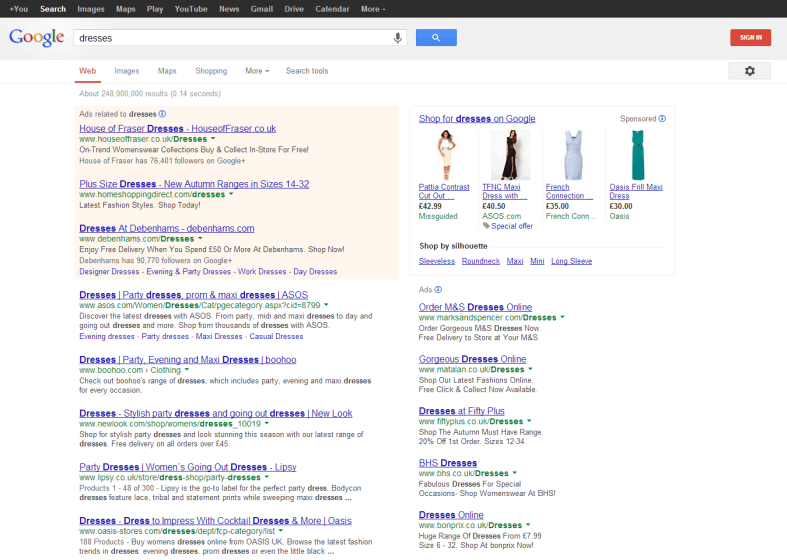Screen dimensions: 787x560
Task: Open Search tools options
Action: [307, 71]
